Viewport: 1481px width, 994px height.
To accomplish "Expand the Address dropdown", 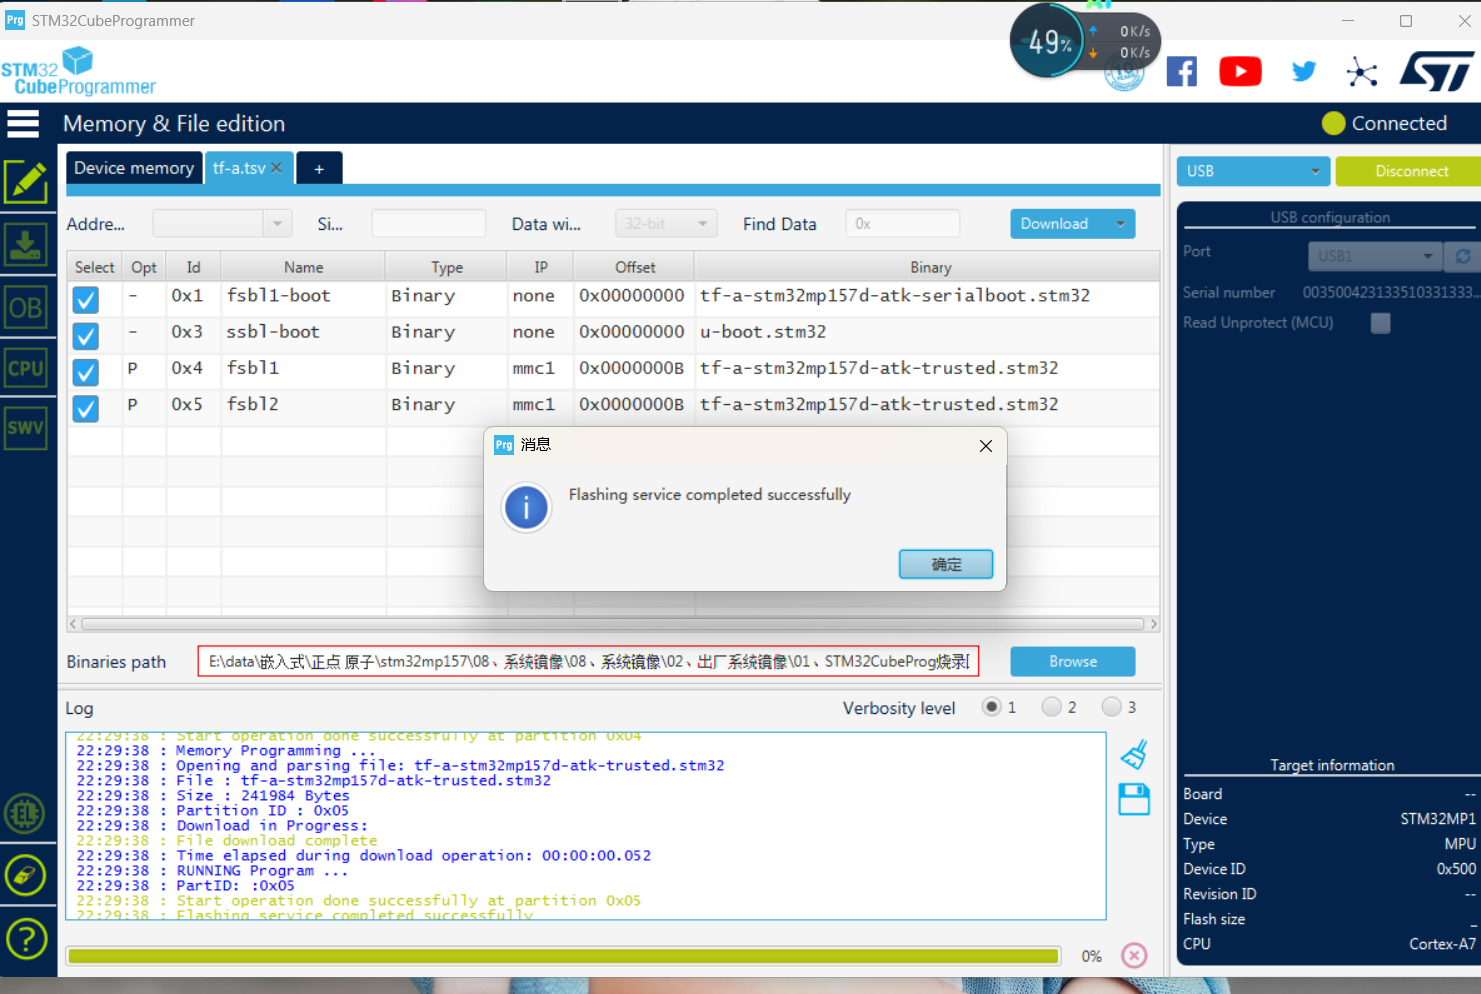I will [x=277, y=224].
